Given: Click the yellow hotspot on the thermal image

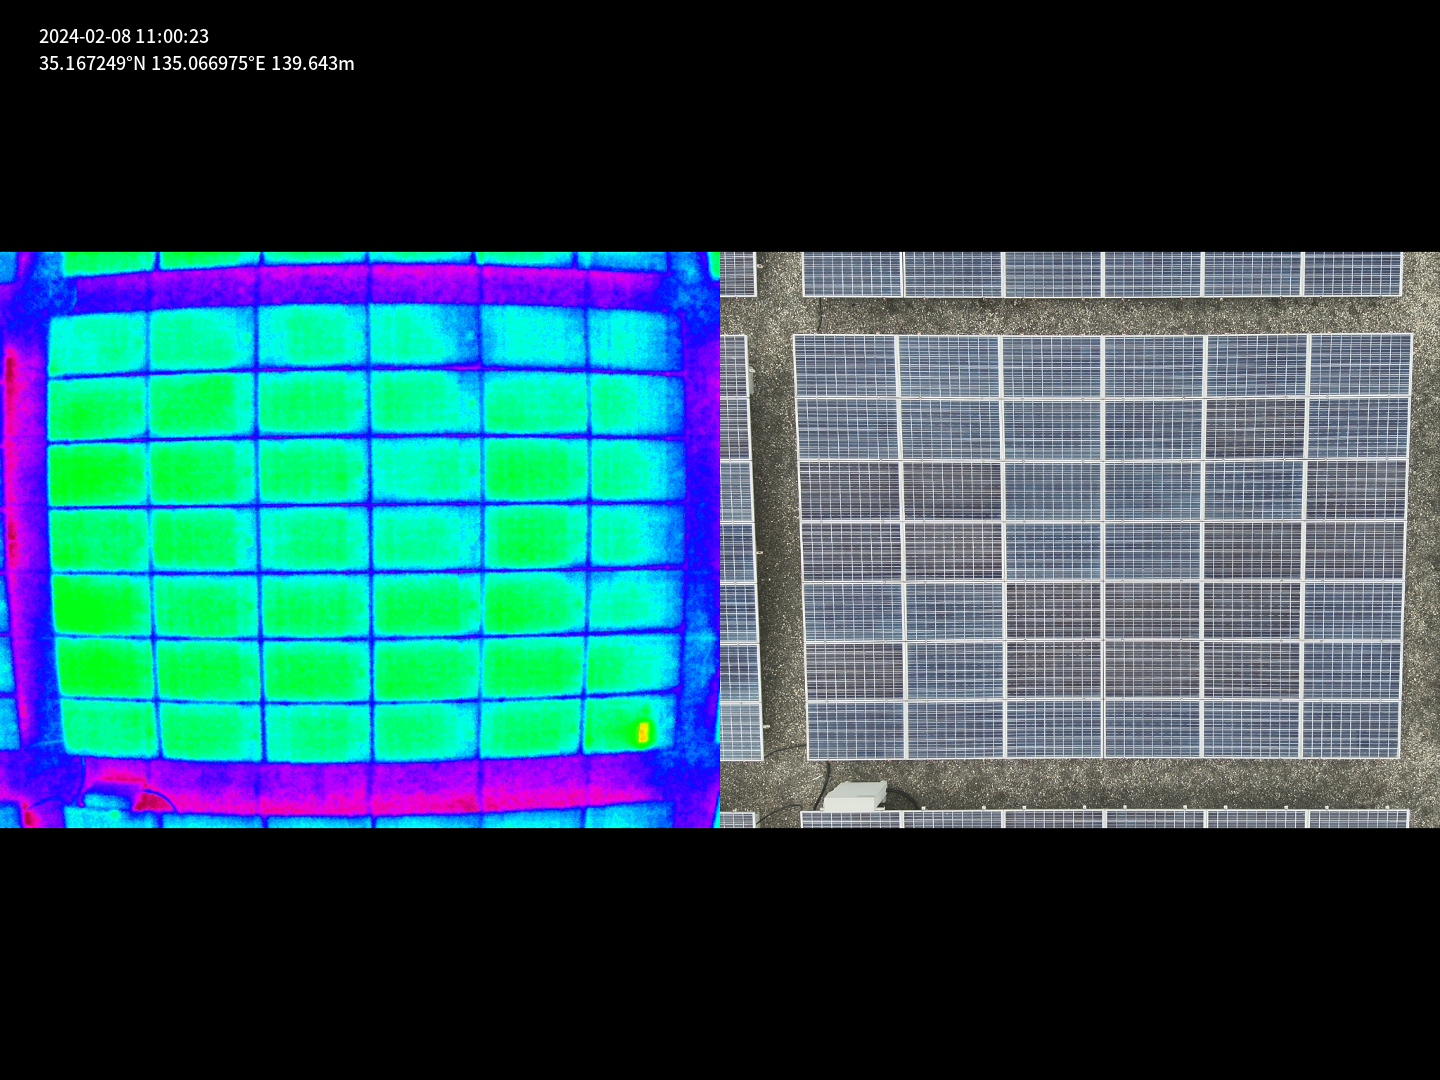Looking at the screenshot, I should 643,732.
